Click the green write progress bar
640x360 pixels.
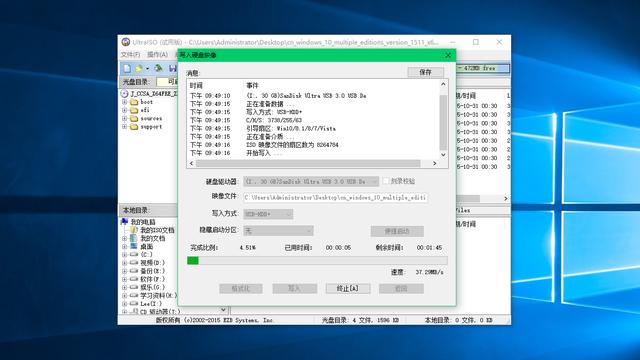[317, 260]
